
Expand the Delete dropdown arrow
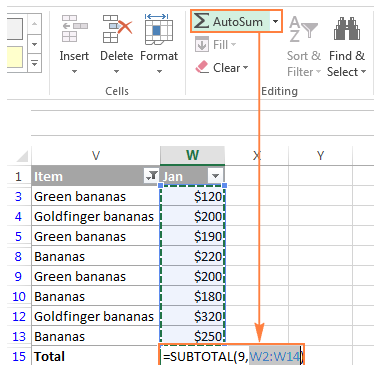pos(116,71)
